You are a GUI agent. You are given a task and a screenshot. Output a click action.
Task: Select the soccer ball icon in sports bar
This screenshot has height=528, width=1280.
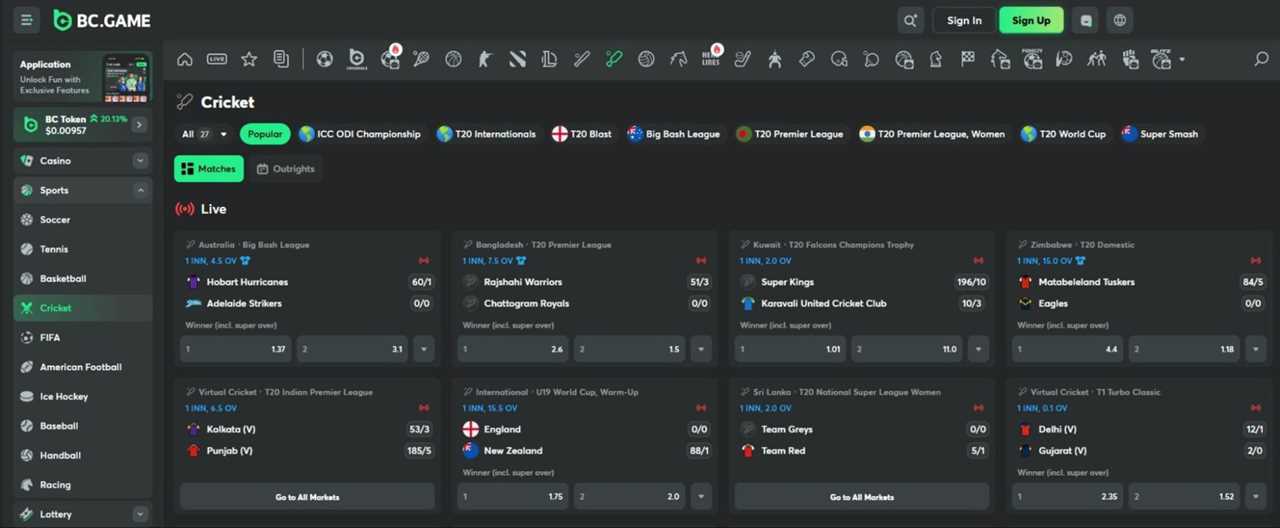(324, 60)
